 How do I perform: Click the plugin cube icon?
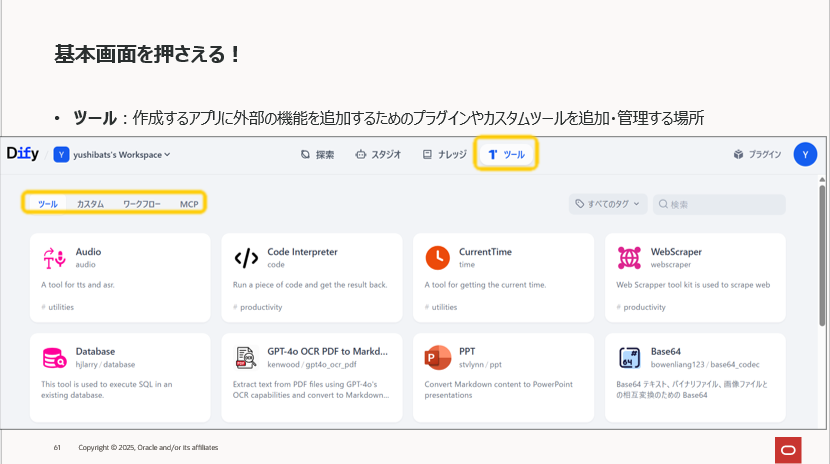738,154
